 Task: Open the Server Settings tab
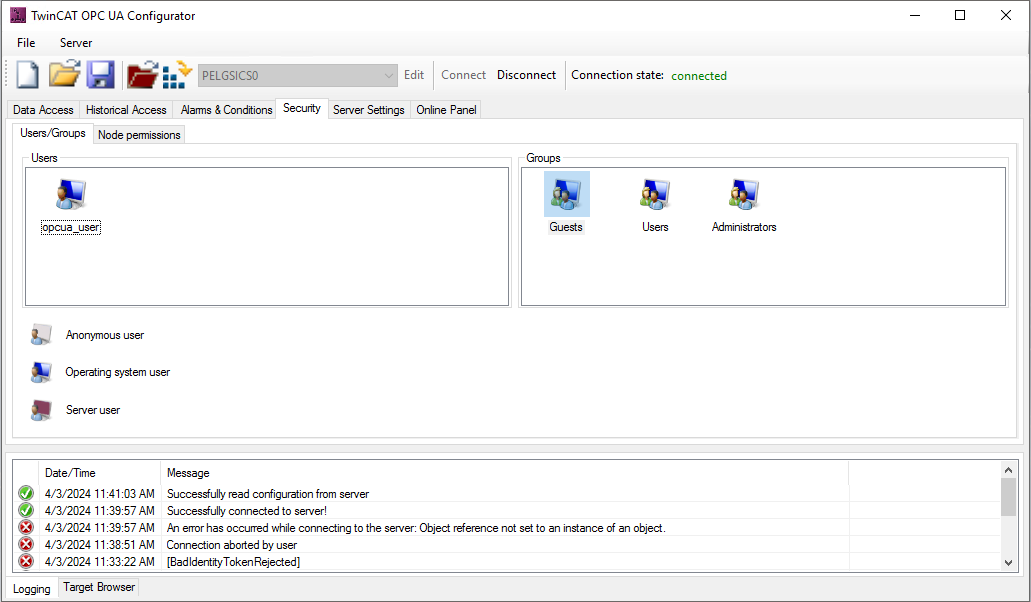[368, 110]
